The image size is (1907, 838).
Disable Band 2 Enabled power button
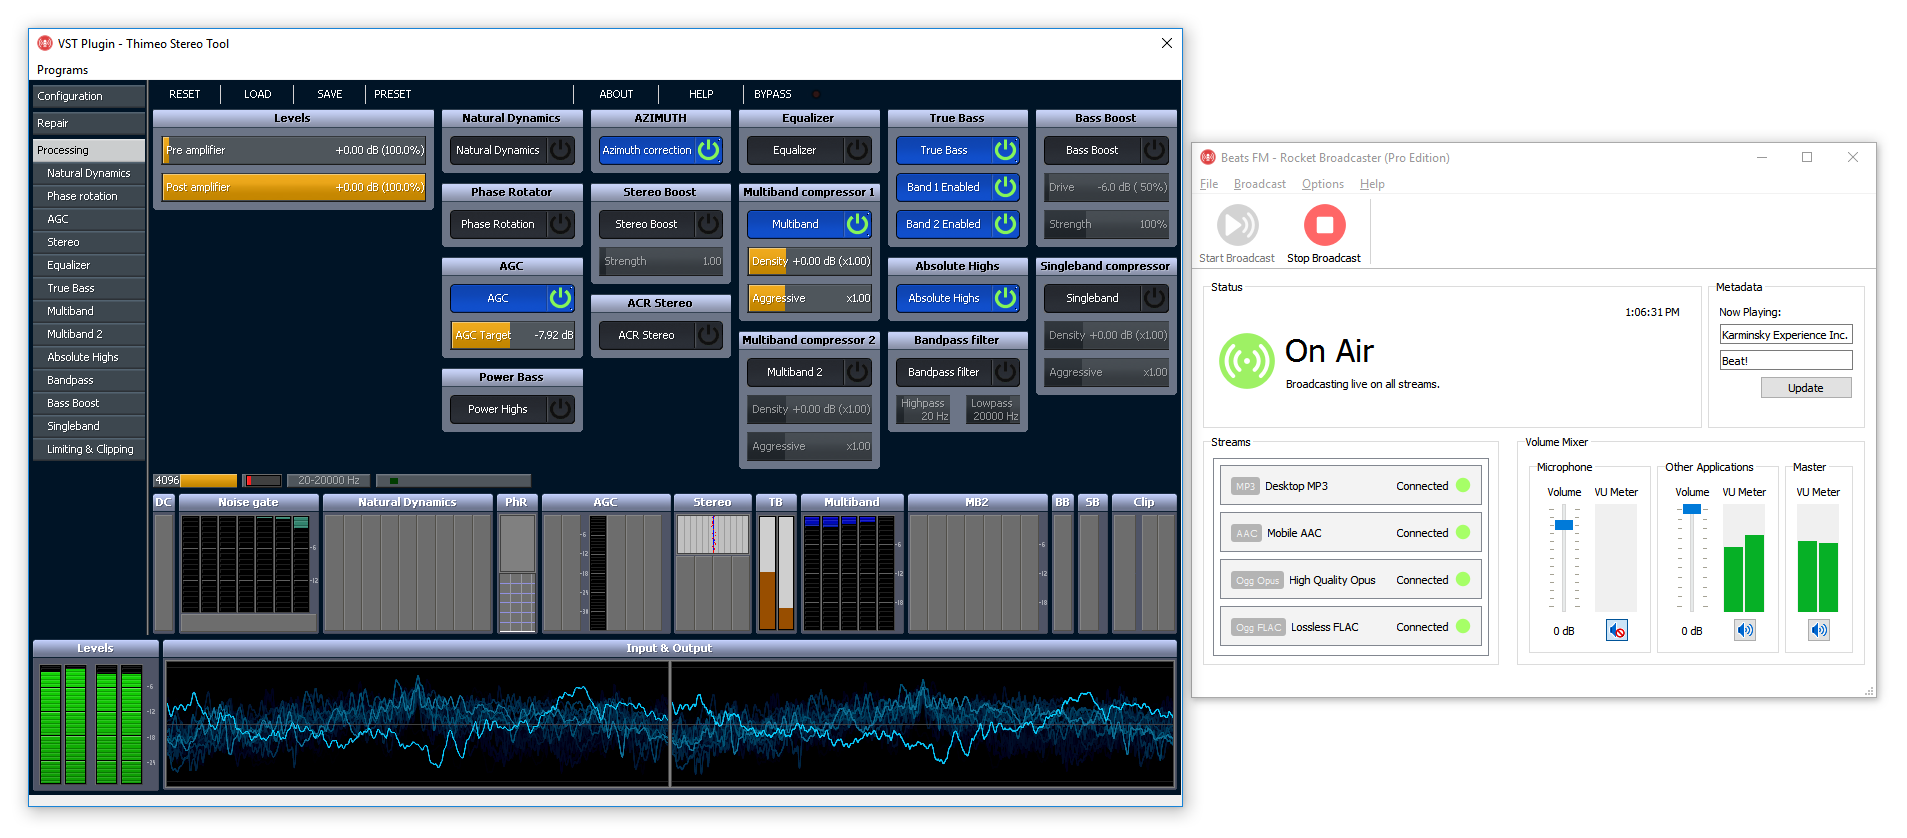(1005, 224)
